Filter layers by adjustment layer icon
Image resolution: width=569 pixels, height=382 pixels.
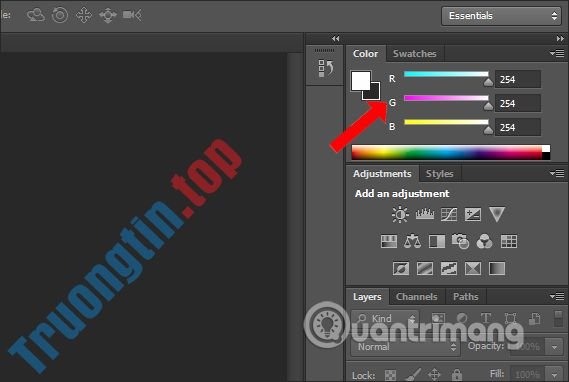click(462, 319)
